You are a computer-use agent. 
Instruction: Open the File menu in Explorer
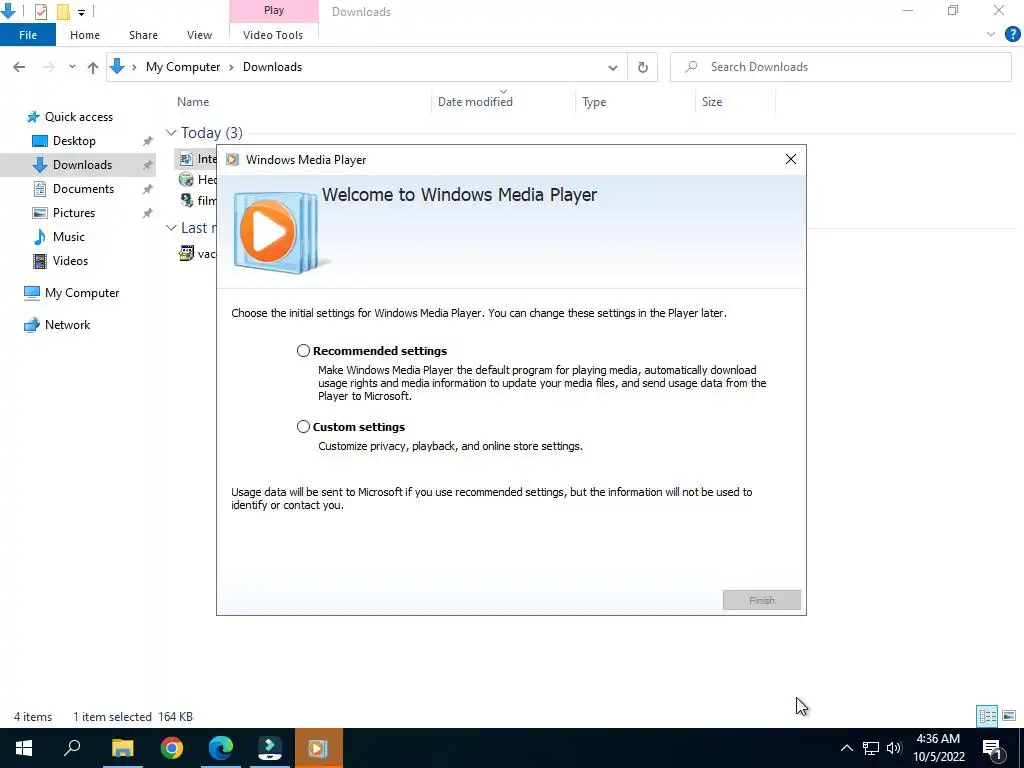[28, 35]
